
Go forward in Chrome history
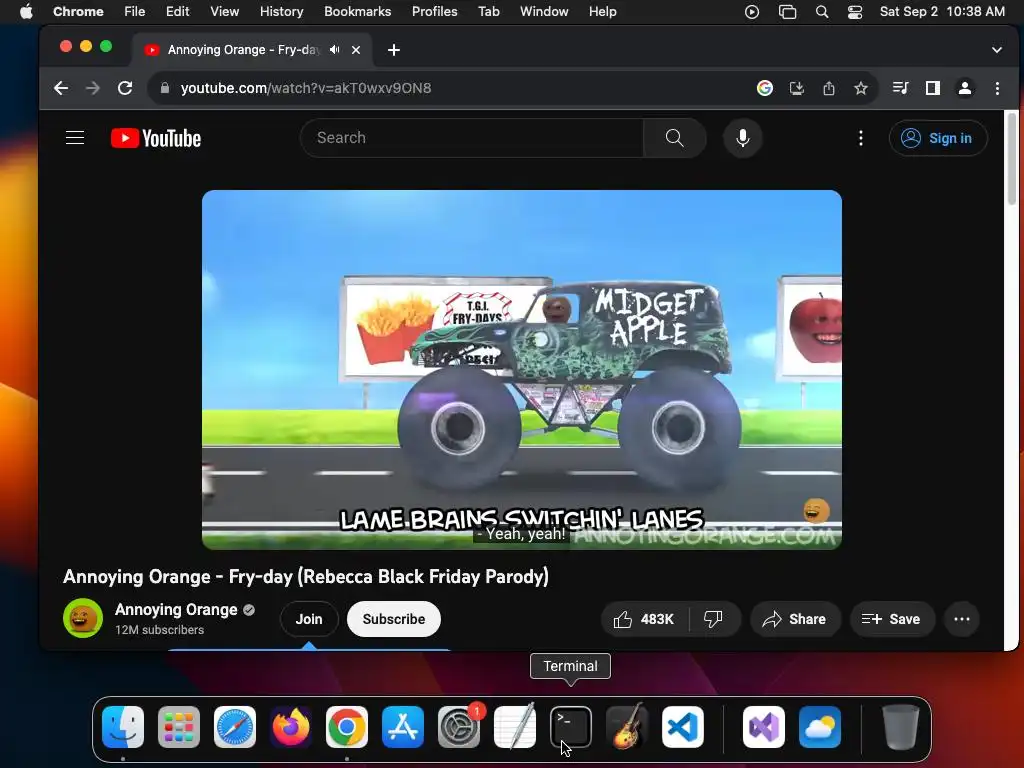point(93,88)
